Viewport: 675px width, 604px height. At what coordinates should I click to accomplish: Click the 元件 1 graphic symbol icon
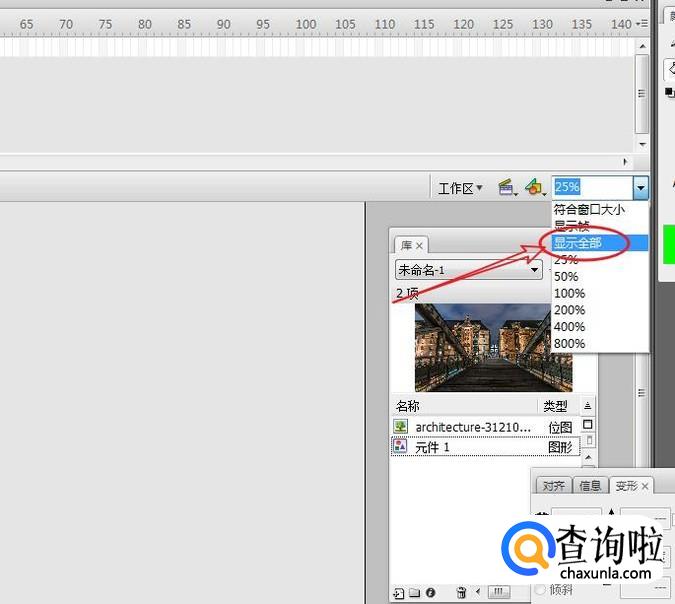click(x=401, y=447)
